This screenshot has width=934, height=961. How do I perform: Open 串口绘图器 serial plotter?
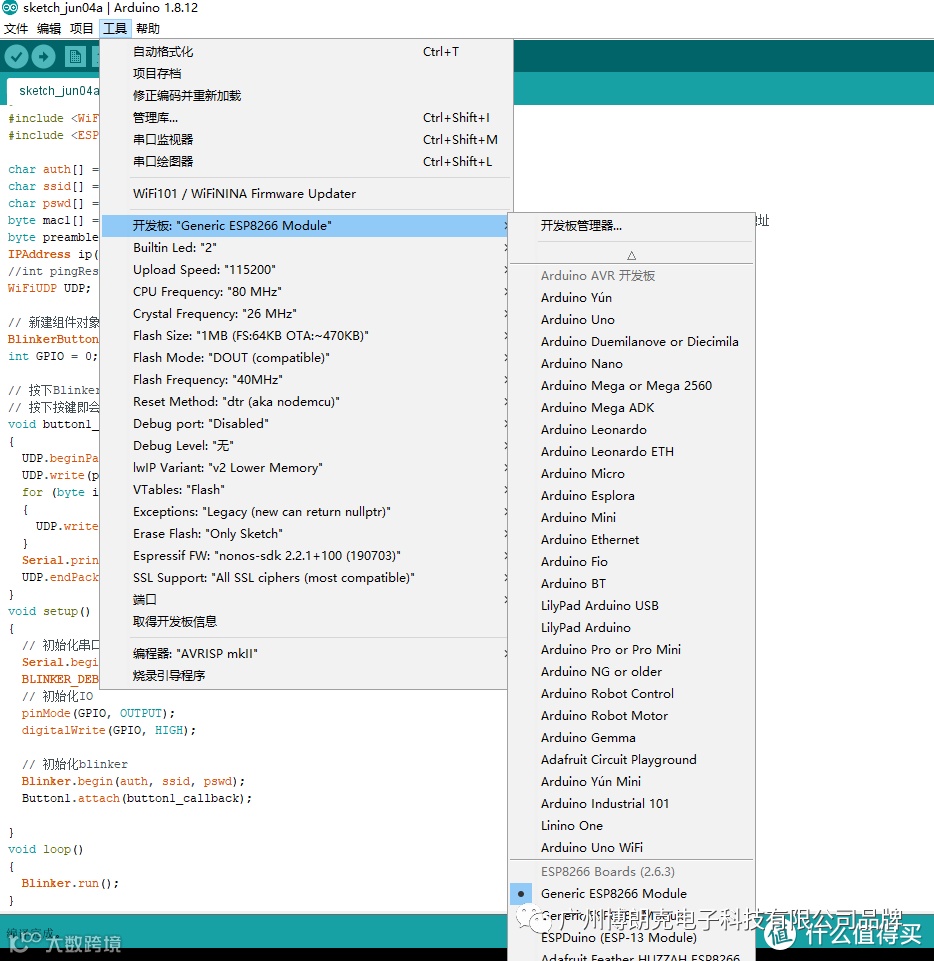305,162
